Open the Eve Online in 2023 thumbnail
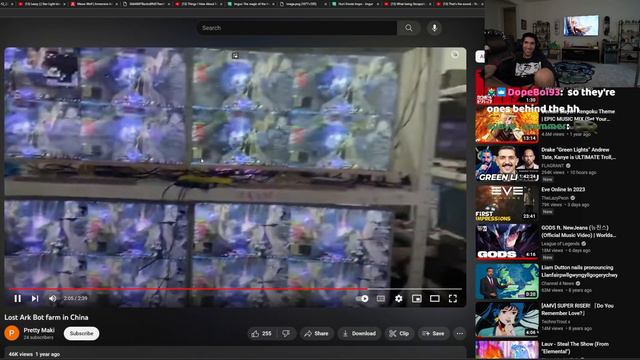 pyautogui.click(x=507, y=204)
